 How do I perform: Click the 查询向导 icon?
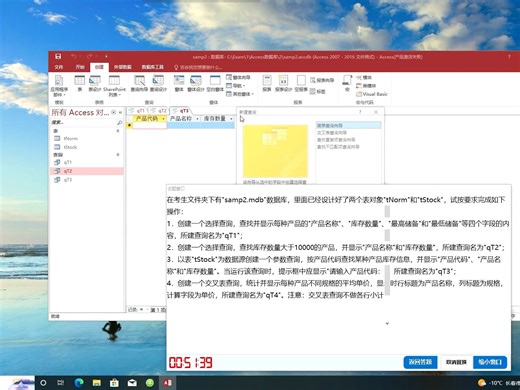click(139, 83)
